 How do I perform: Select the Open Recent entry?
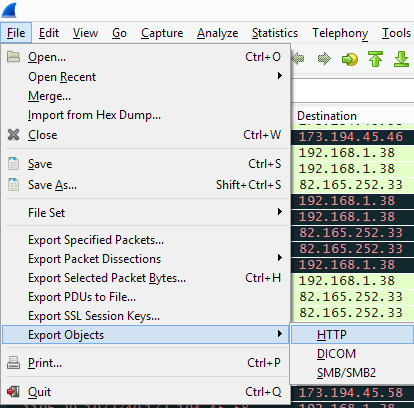pyautogui.click(x=145, y=77)
